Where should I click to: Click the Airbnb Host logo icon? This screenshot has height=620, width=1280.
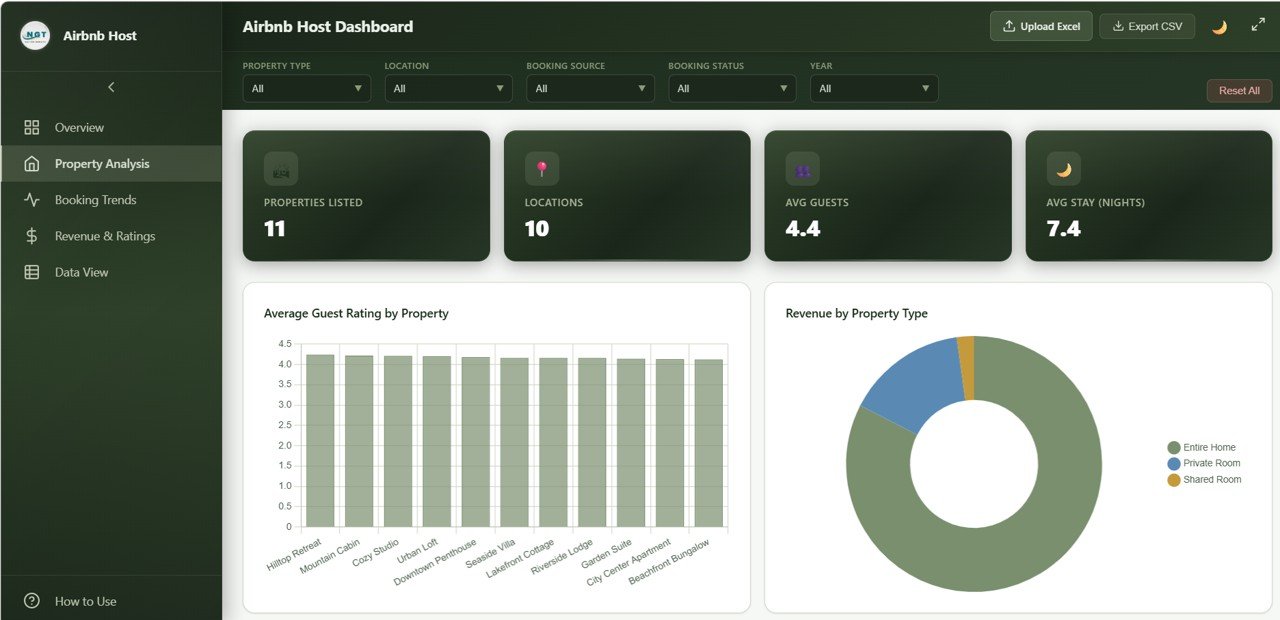[35, 36]
